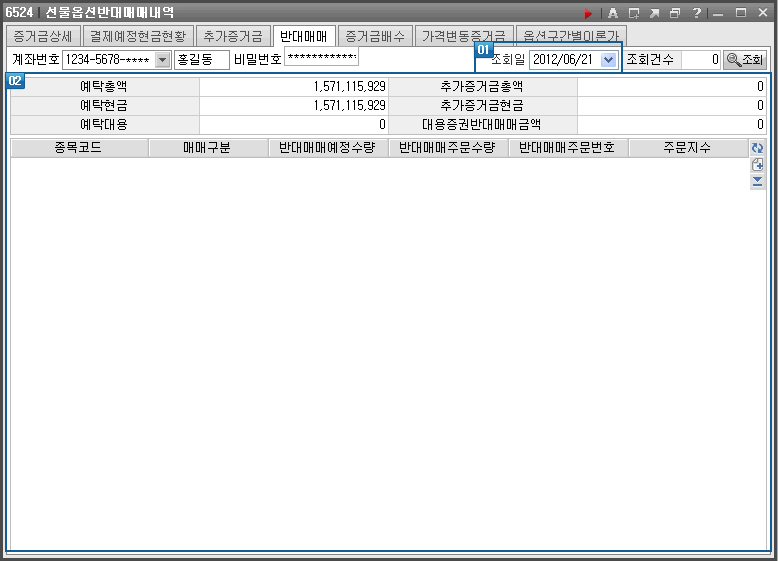Click the page-plus icon beside the grid
This screenshot has width=778, height=561.
tap(757, 164)
